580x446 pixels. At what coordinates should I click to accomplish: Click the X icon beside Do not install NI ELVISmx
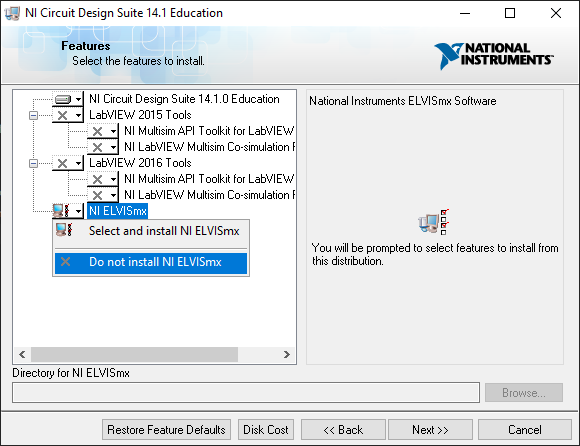tap(65, 262)
